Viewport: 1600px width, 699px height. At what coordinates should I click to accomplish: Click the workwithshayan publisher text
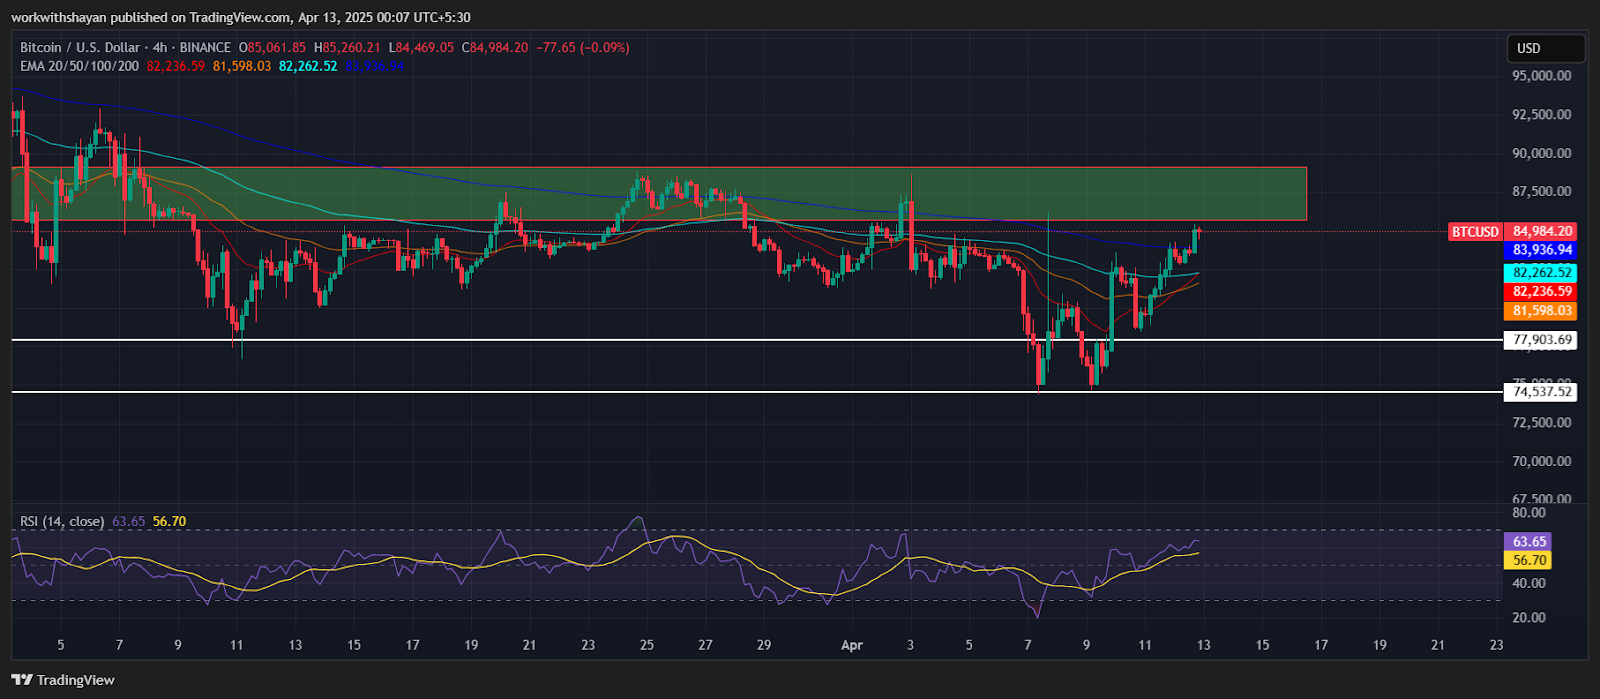tap(62, 17)
